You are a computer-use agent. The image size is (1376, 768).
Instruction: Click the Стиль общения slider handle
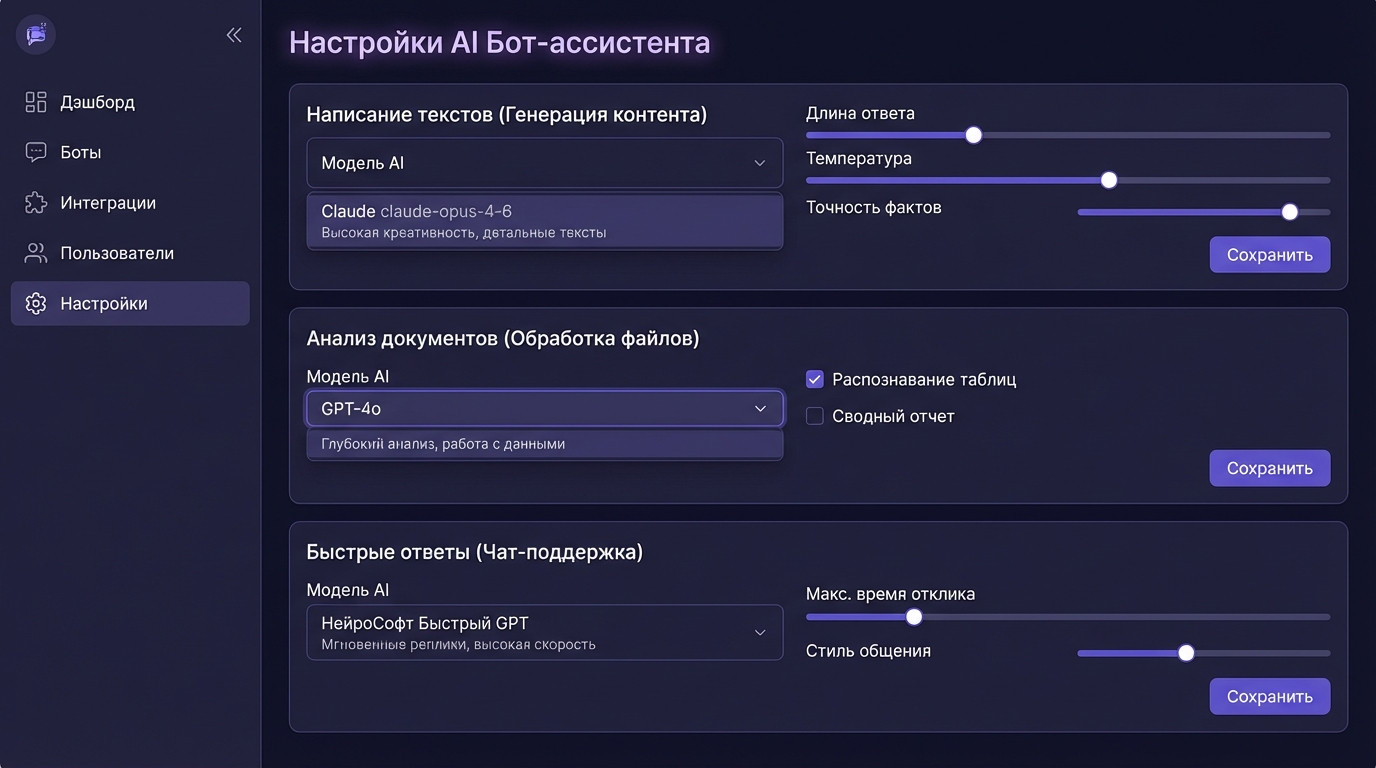(1186, 653)
